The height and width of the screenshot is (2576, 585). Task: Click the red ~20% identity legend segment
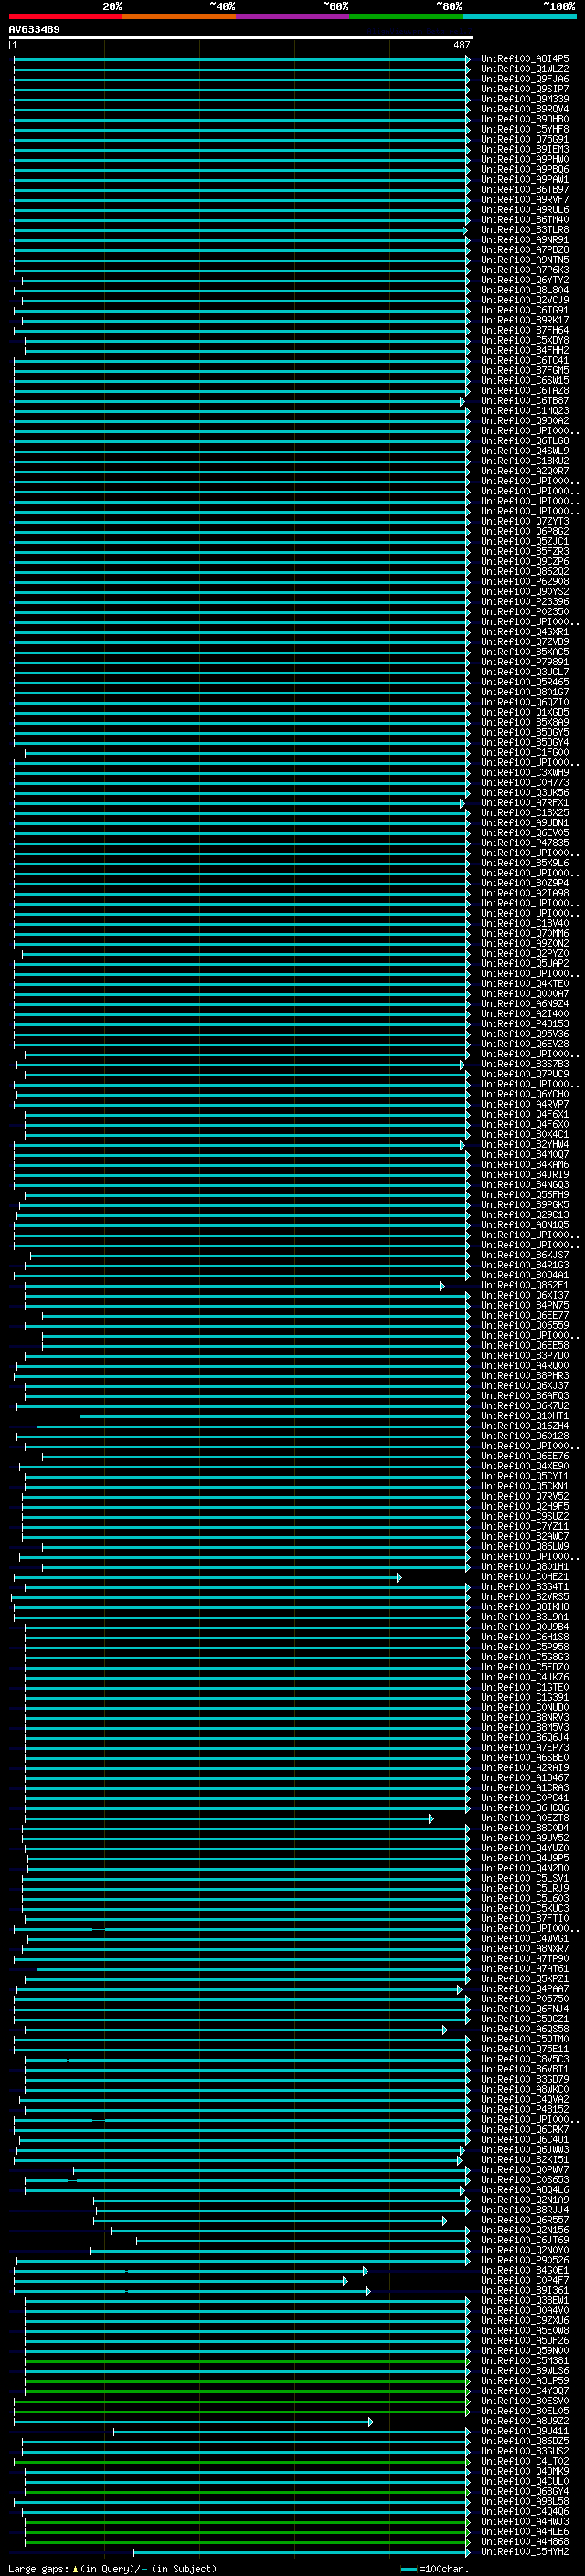(x=65, y=16)
